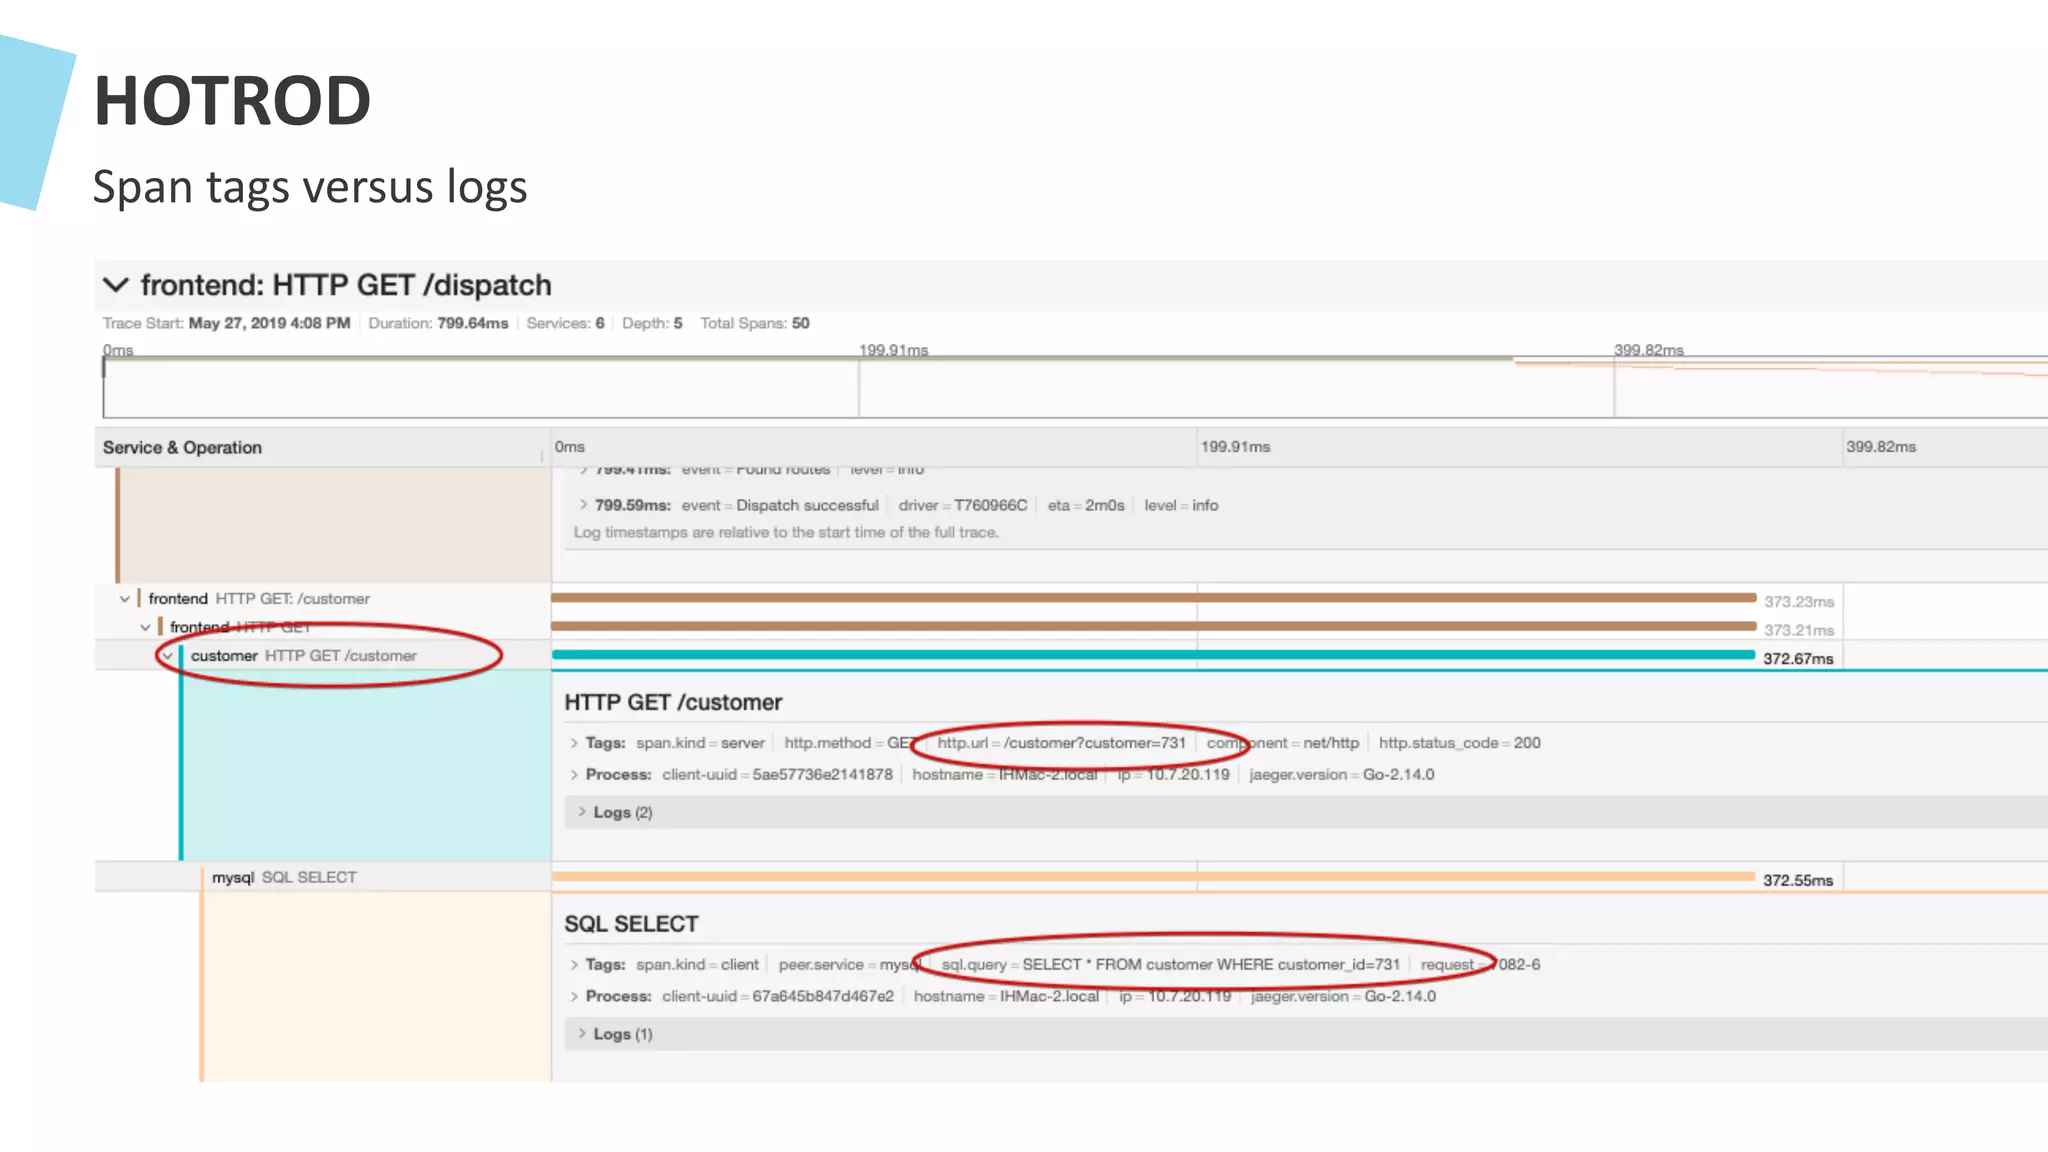Click the Duration: 799.64ms trace stat
This screenshot has width=2048, height=1152.
coord(438,324)
